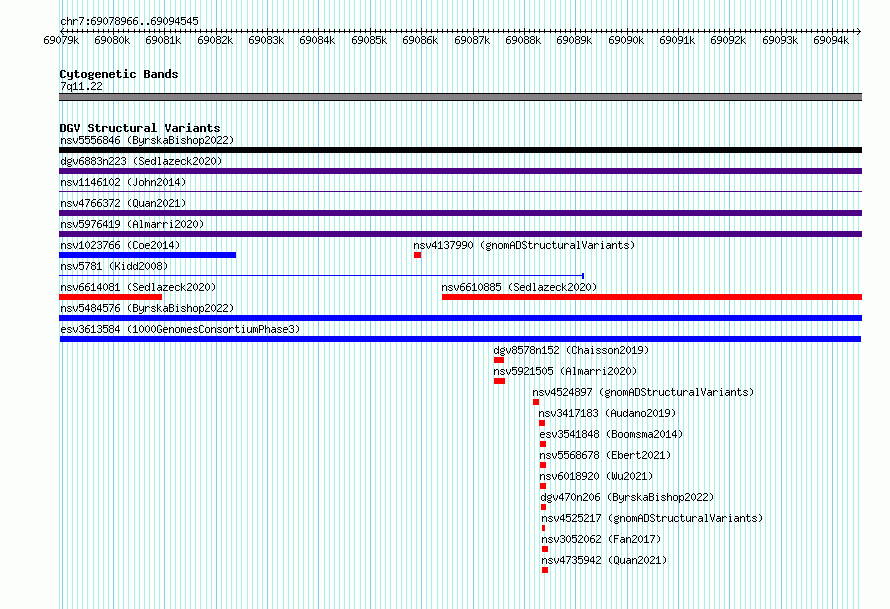Viewport: 890px width, 609px height.
Task: Open the nsv5568678 (Ebert2021) label
Action: 605,455
